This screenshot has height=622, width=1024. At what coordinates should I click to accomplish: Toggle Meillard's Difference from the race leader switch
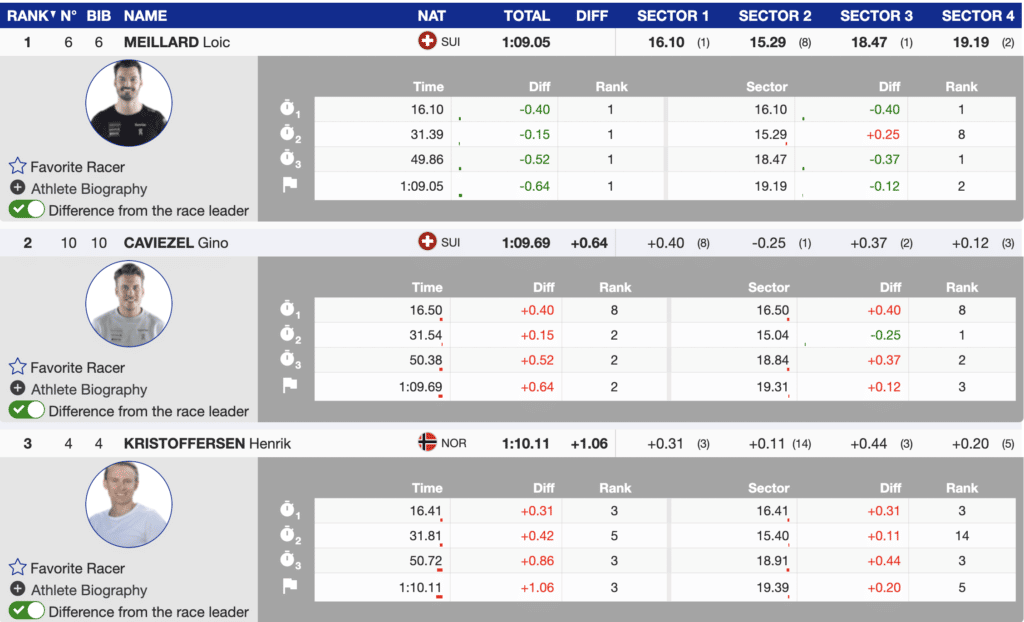[27, 210]
